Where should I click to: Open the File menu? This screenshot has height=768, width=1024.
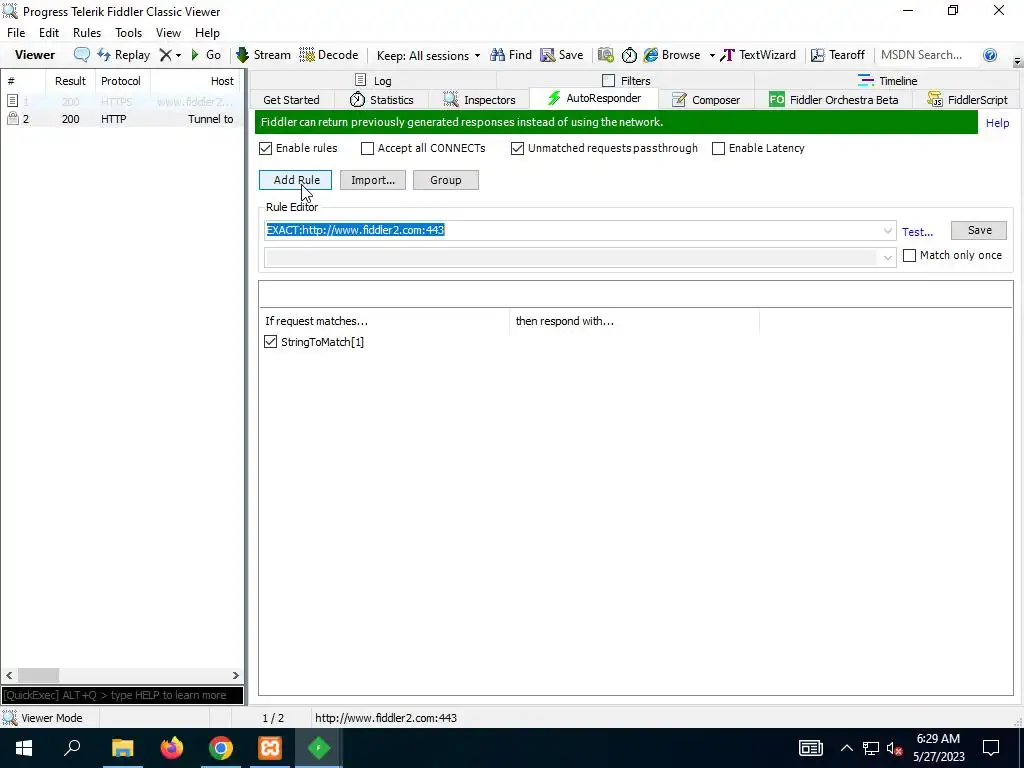coord(16,33)
